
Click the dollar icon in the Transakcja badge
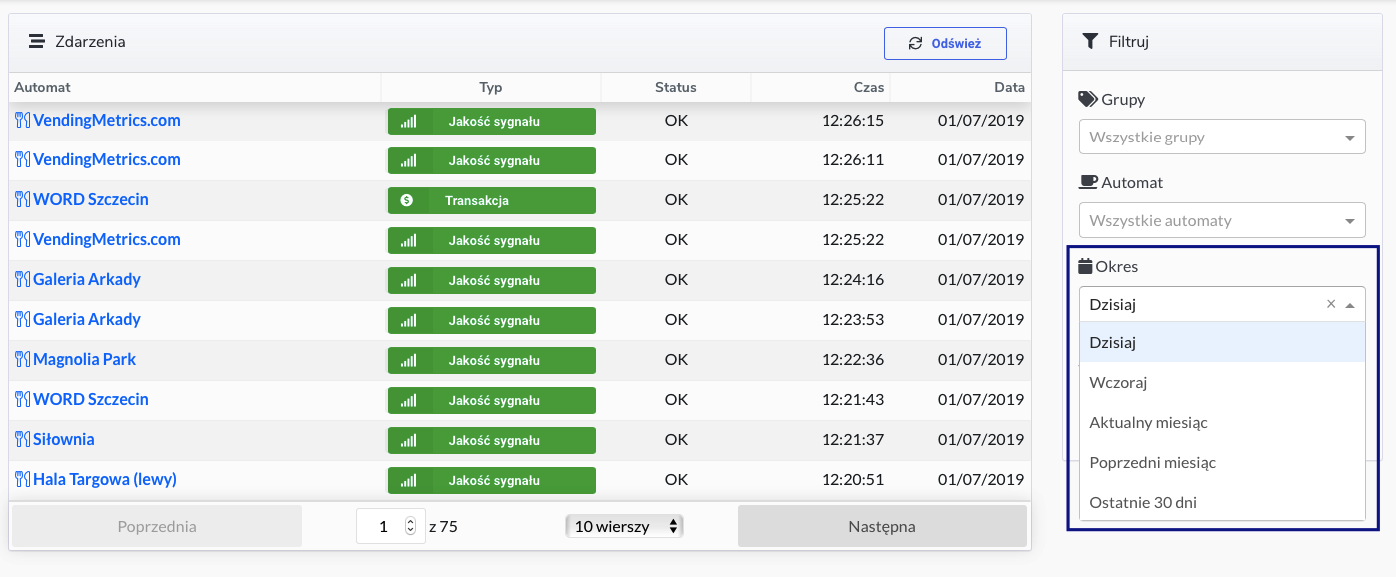click(x=407, y=200)
